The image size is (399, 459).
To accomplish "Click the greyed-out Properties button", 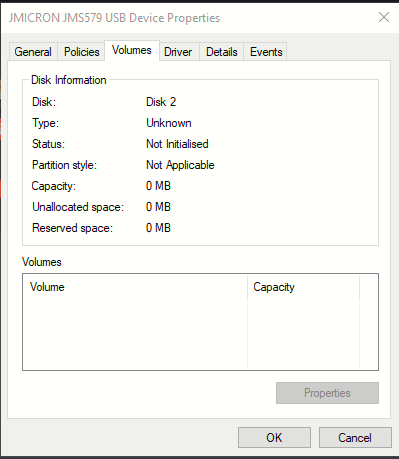I will tap(327, 393).
